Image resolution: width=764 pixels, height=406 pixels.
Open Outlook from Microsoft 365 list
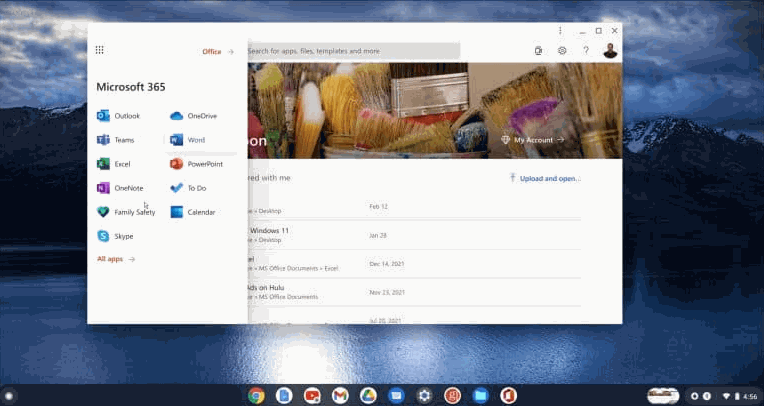click(118, 116)
